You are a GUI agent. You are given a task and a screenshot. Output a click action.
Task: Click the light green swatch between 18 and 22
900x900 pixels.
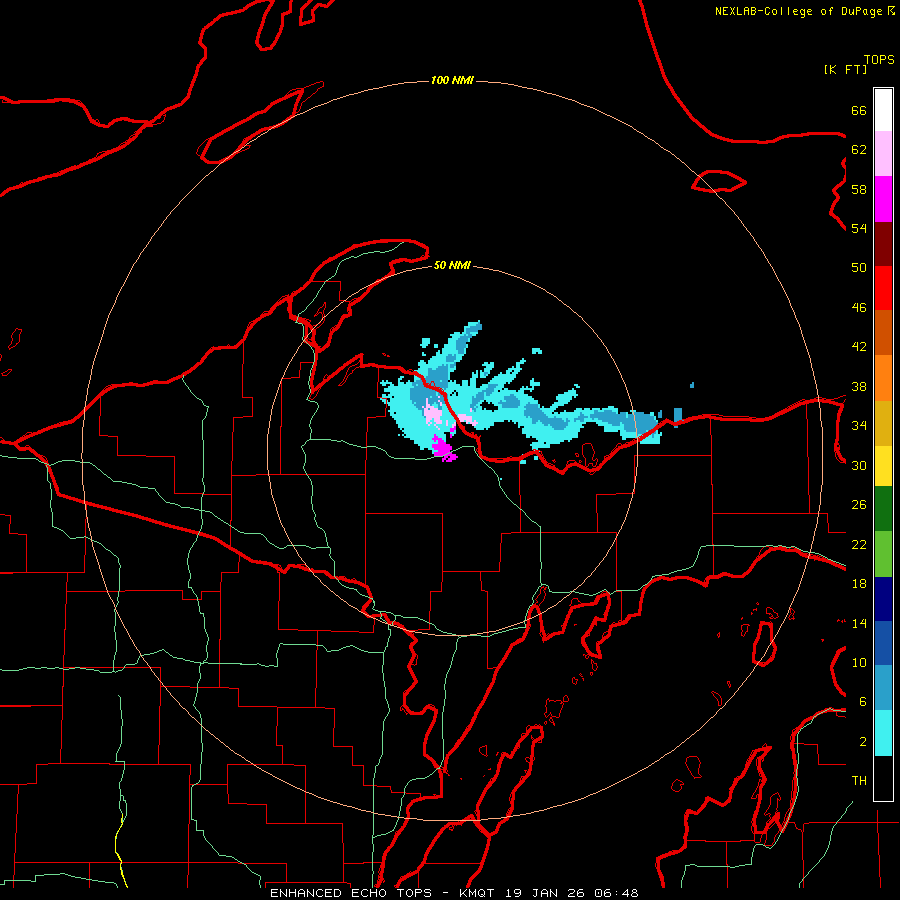click(883, 554)
